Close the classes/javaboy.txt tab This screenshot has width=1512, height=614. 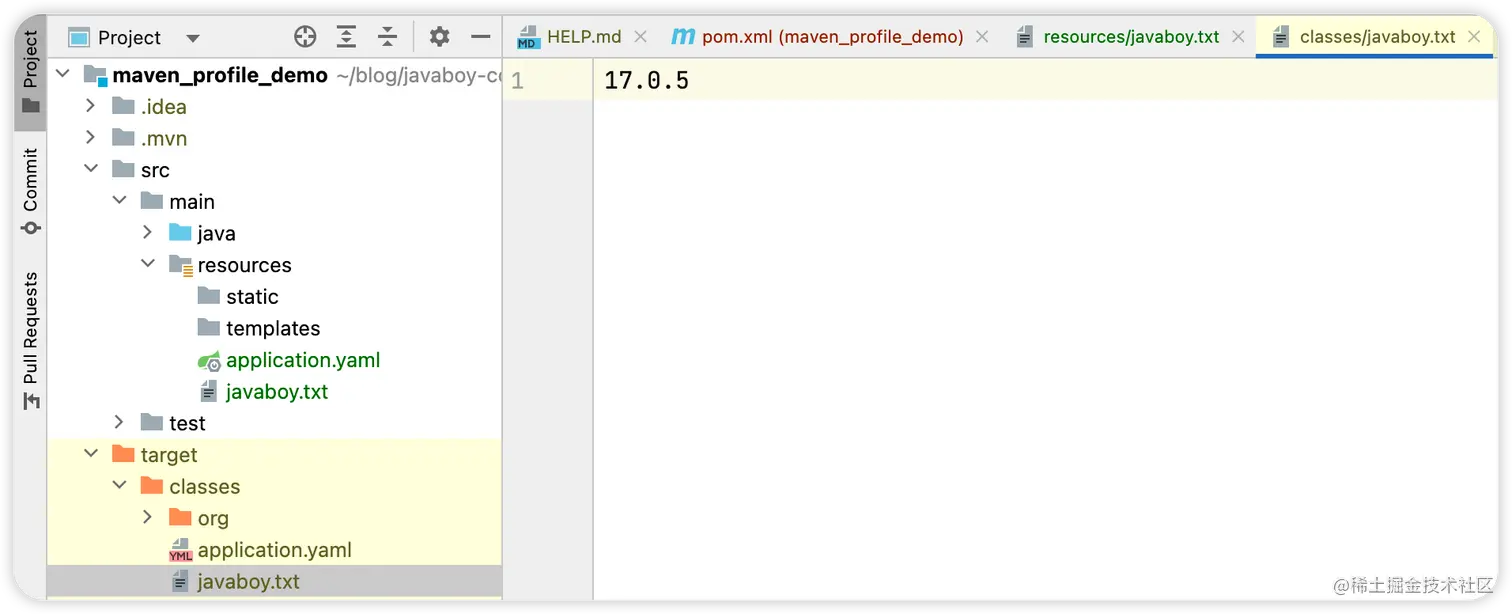1474,37
